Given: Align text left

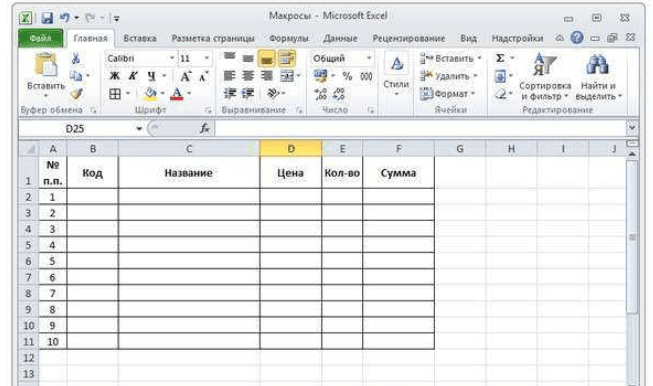Looking at the screenshot, I should [229, 76].
